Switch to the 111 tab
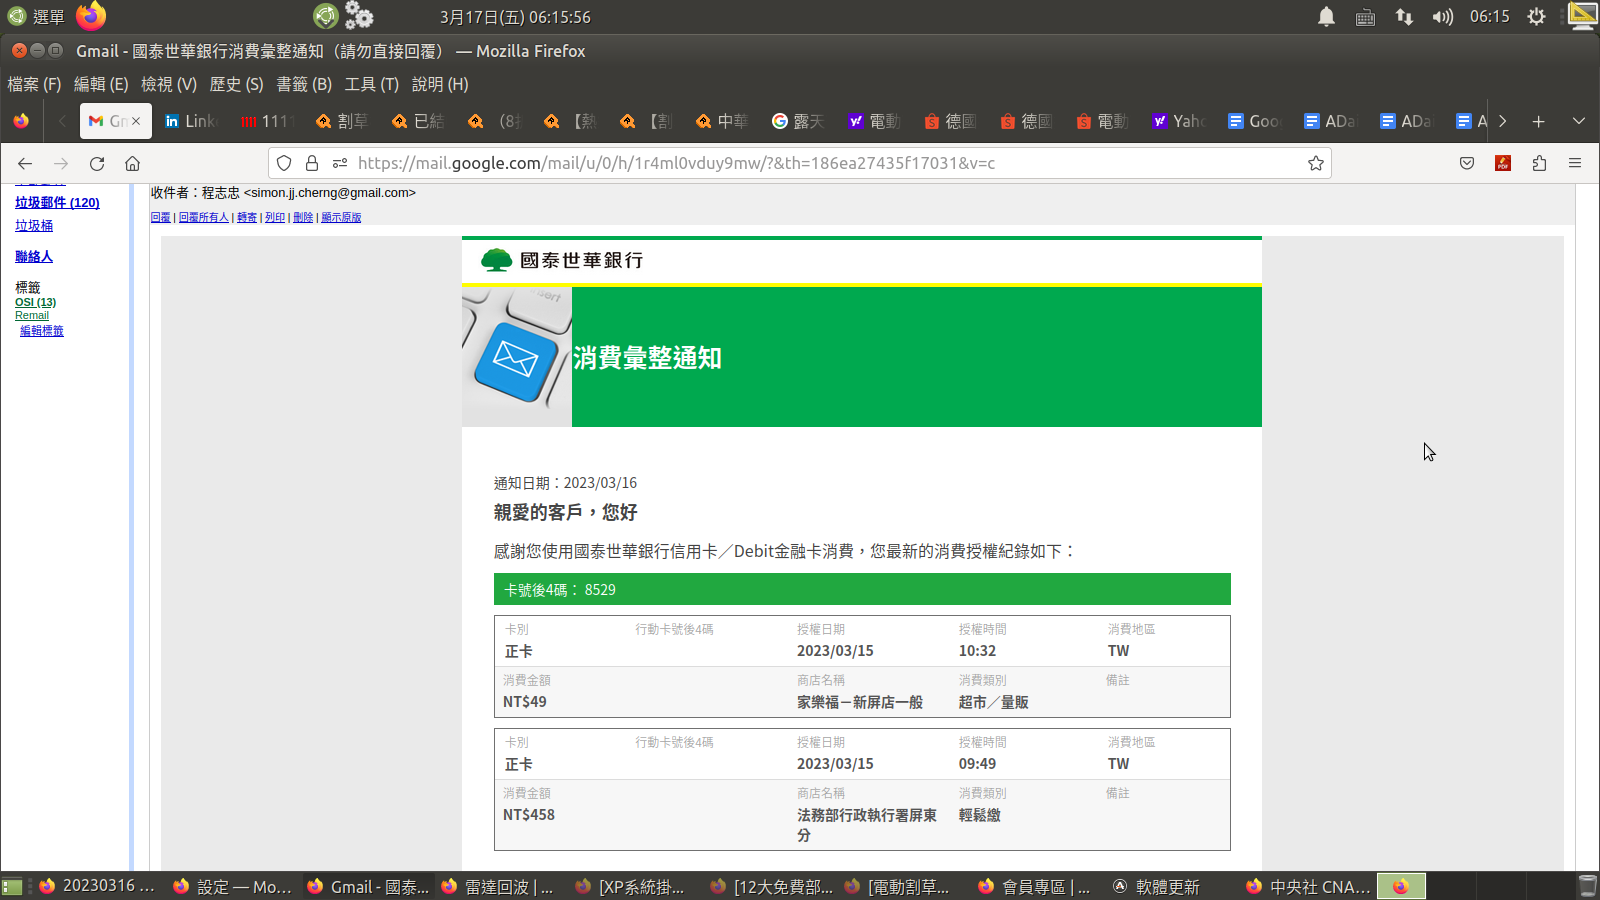This screenshot has width=1600, height=900. point(268,121)
